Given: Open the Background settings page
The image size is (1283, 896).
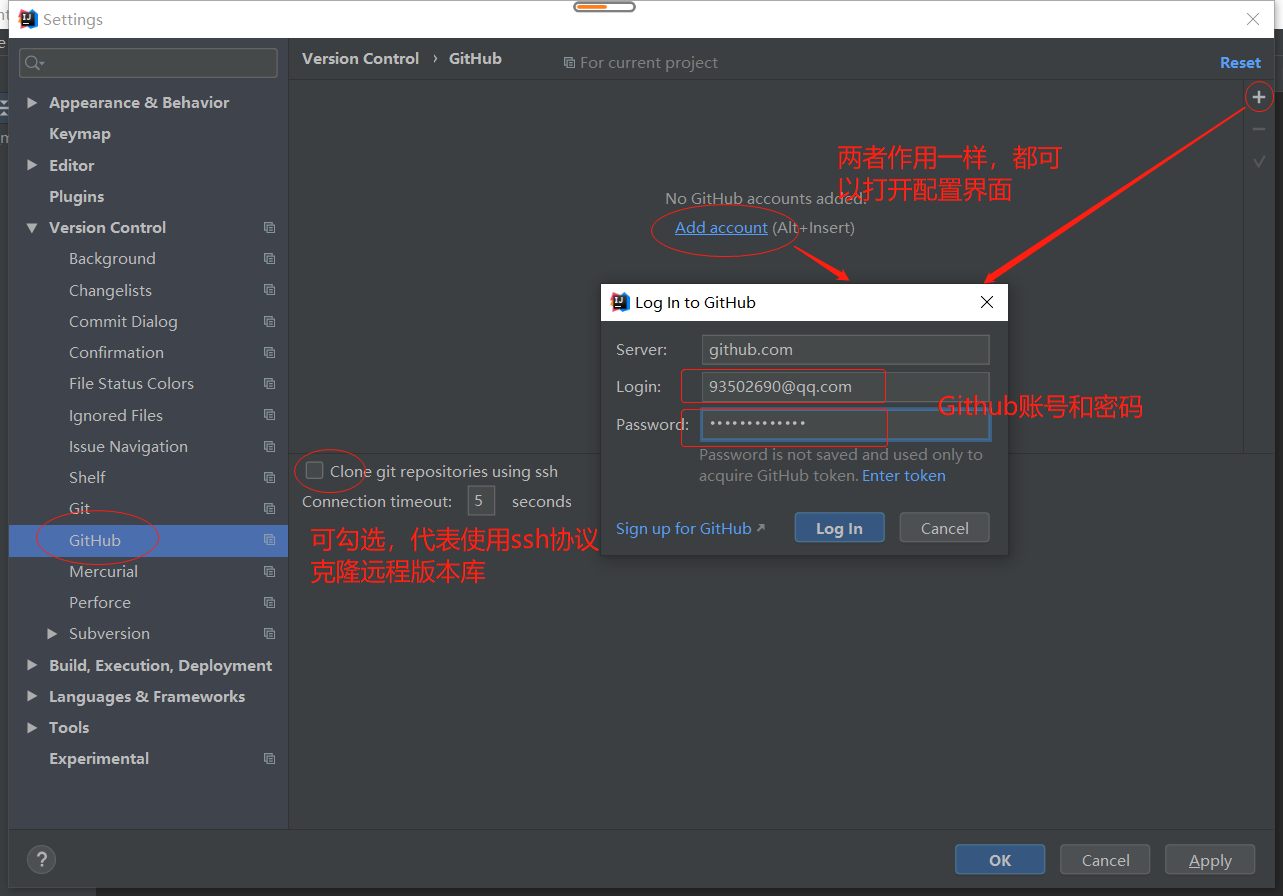Looking at the screenshot, I should click(x=112, y=258).
